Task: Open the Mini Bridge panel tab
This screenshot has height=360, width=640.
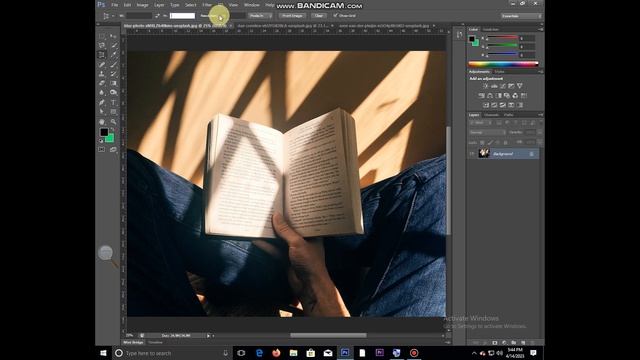Action: click(133, 342)
